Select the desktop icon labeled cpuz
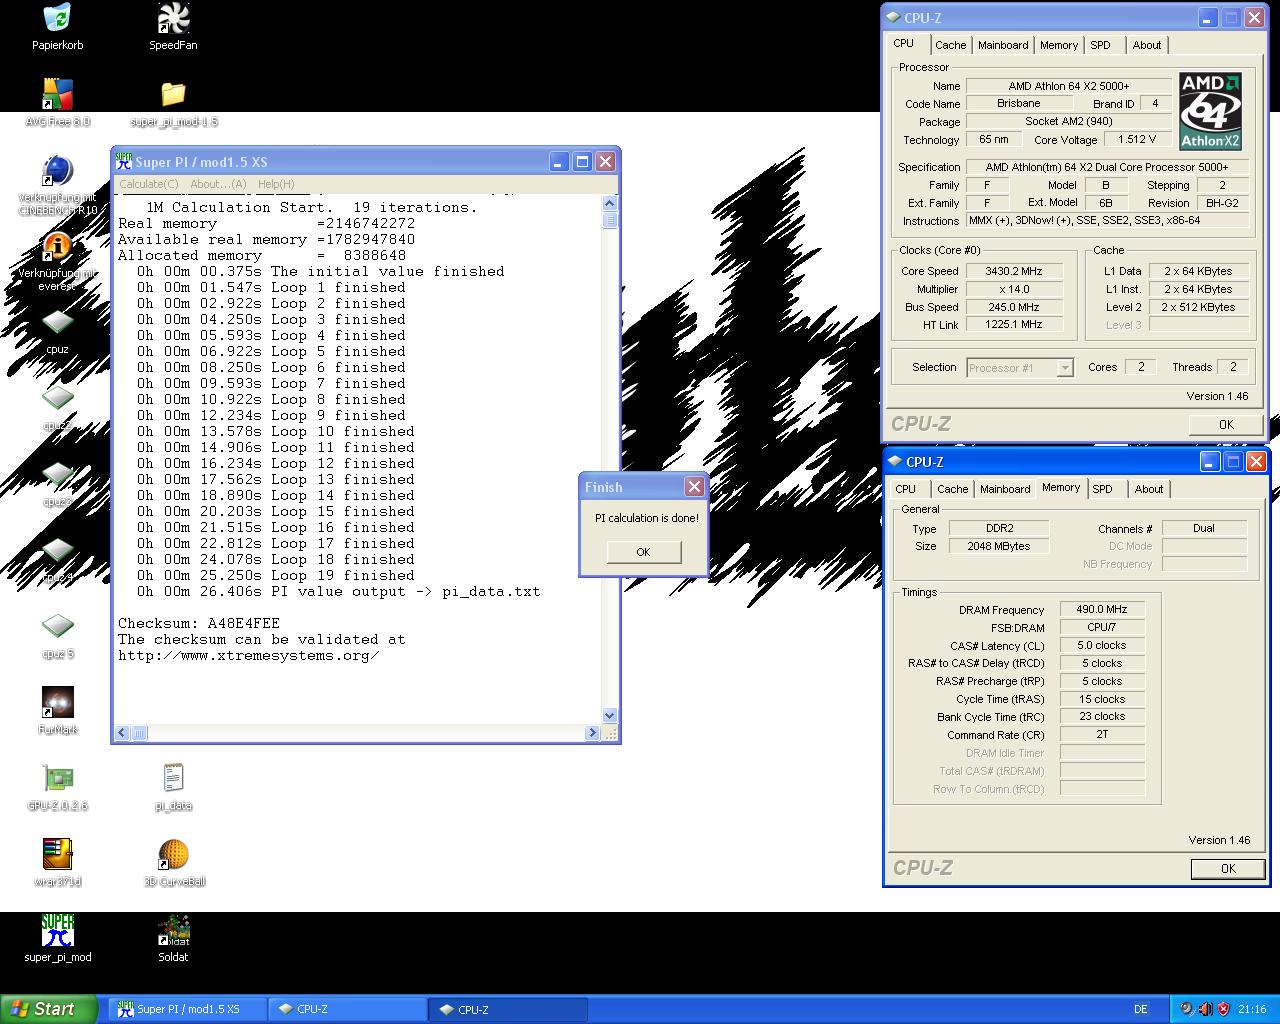 [x=58, y=322]
